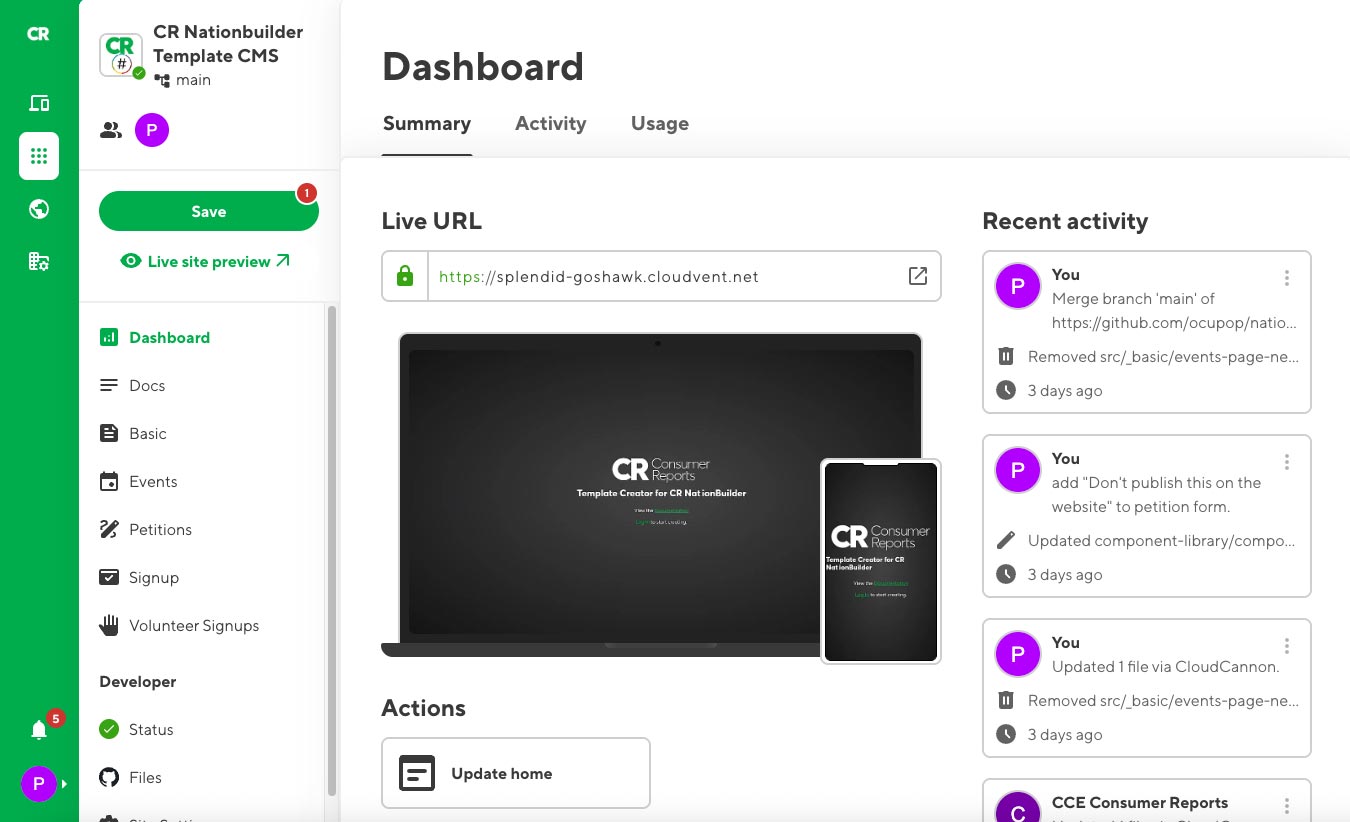Click the devices icon in green sidebar
Viewport: 1350px width, 822px height.
coord(38,102)
